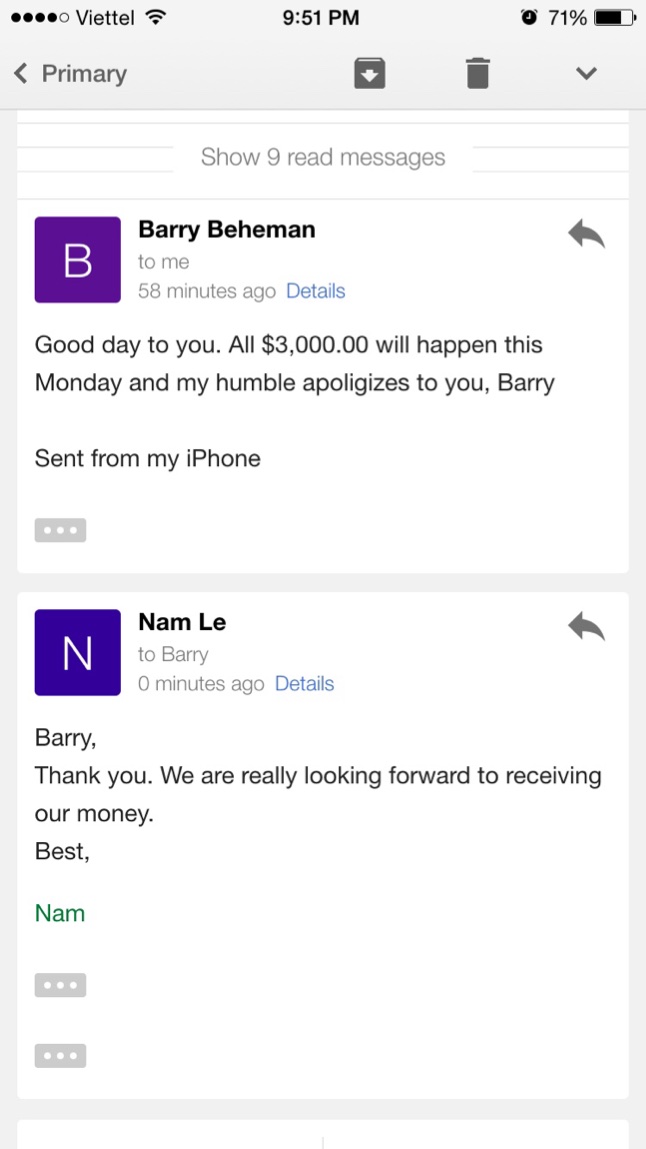Expand quoted text in Barry's message
The width and height of the screenshot is (646, 1149).
(60, 530)
